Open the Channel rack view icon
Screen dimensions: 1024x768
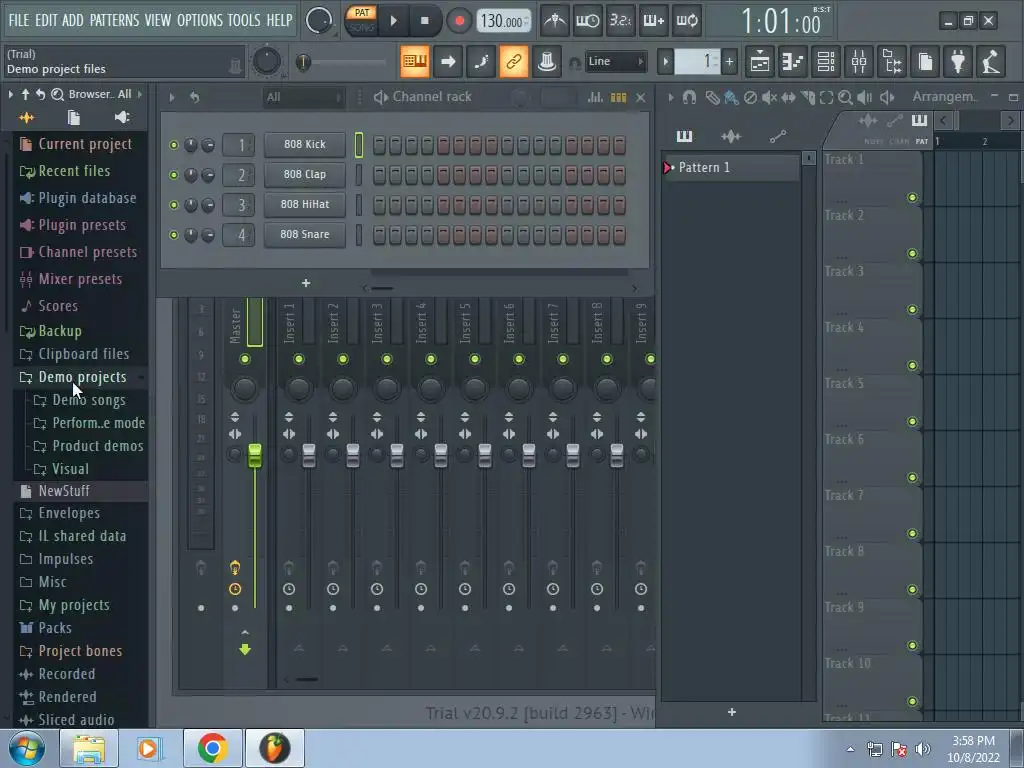825,62
